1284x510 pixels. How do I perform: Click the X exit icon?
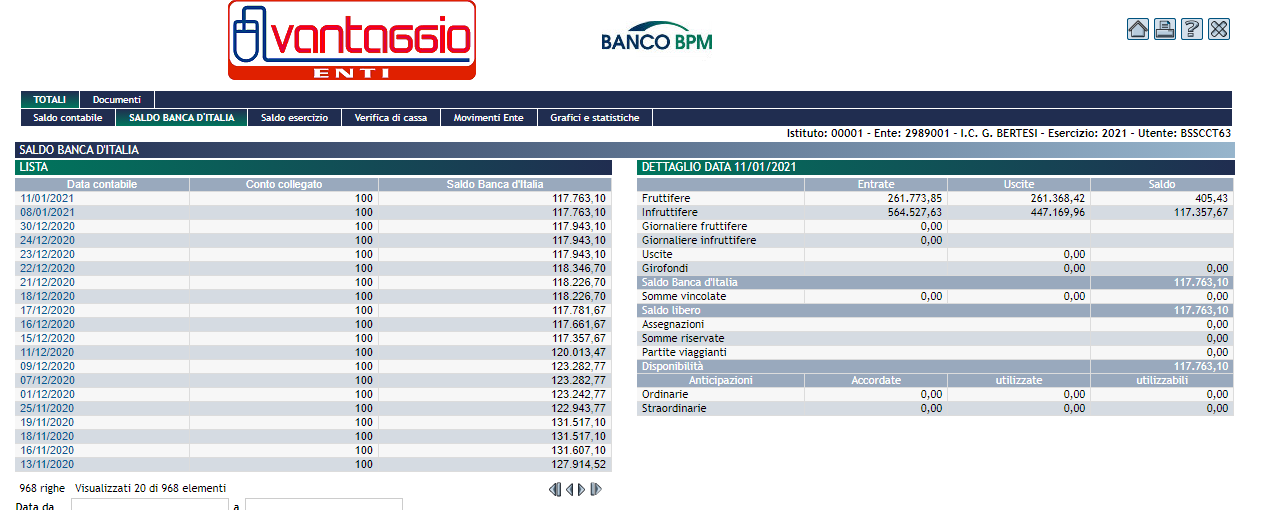(1219, 29)
